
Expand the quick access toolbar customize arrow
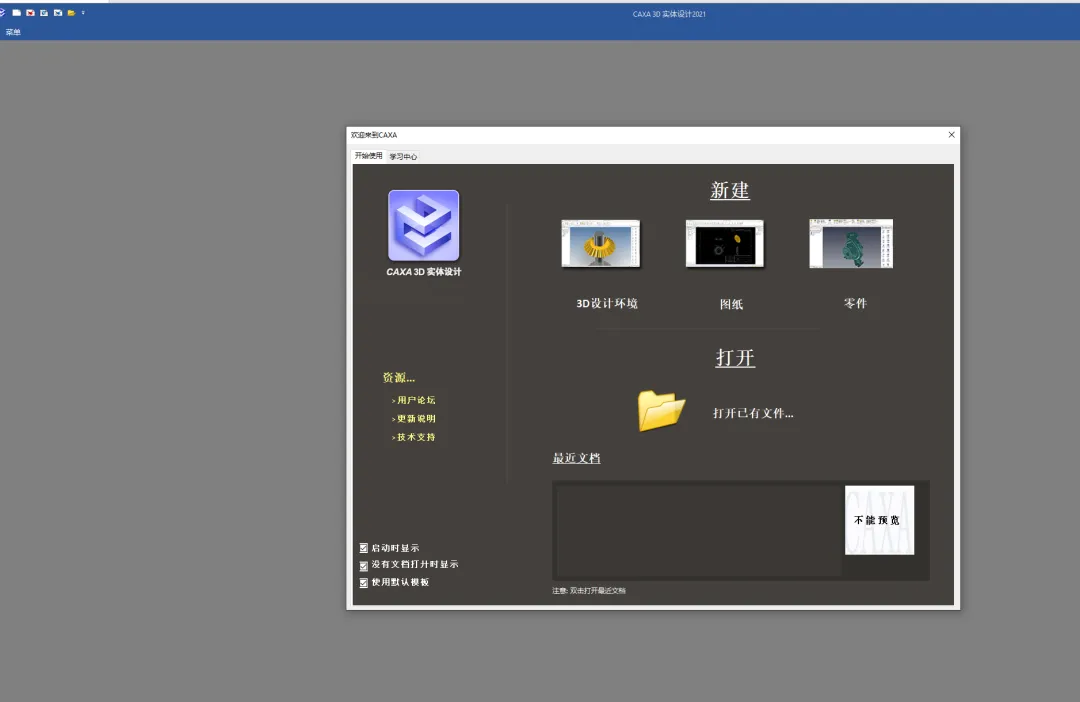tap(83, 12)
